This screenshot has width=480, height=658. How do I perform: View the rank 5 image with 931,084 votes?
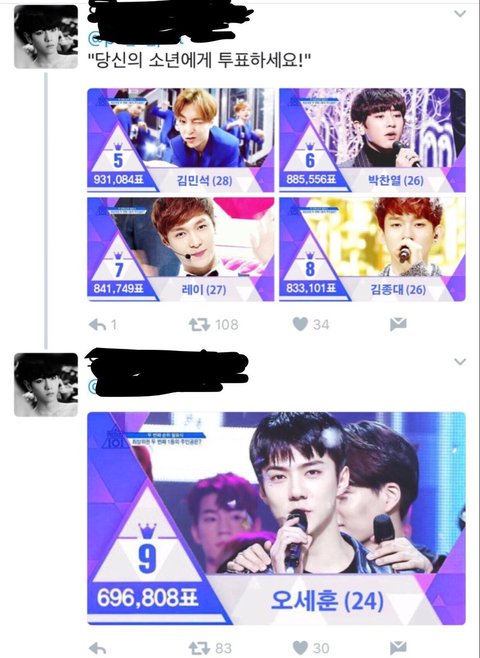tap(180, 140)
